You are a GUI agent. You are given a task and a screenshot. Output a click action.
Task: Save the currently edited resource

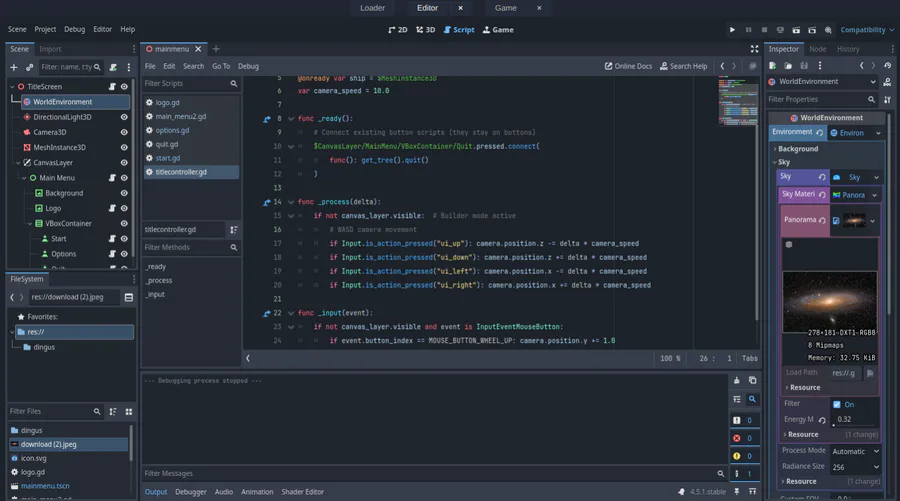click(804, 66)
